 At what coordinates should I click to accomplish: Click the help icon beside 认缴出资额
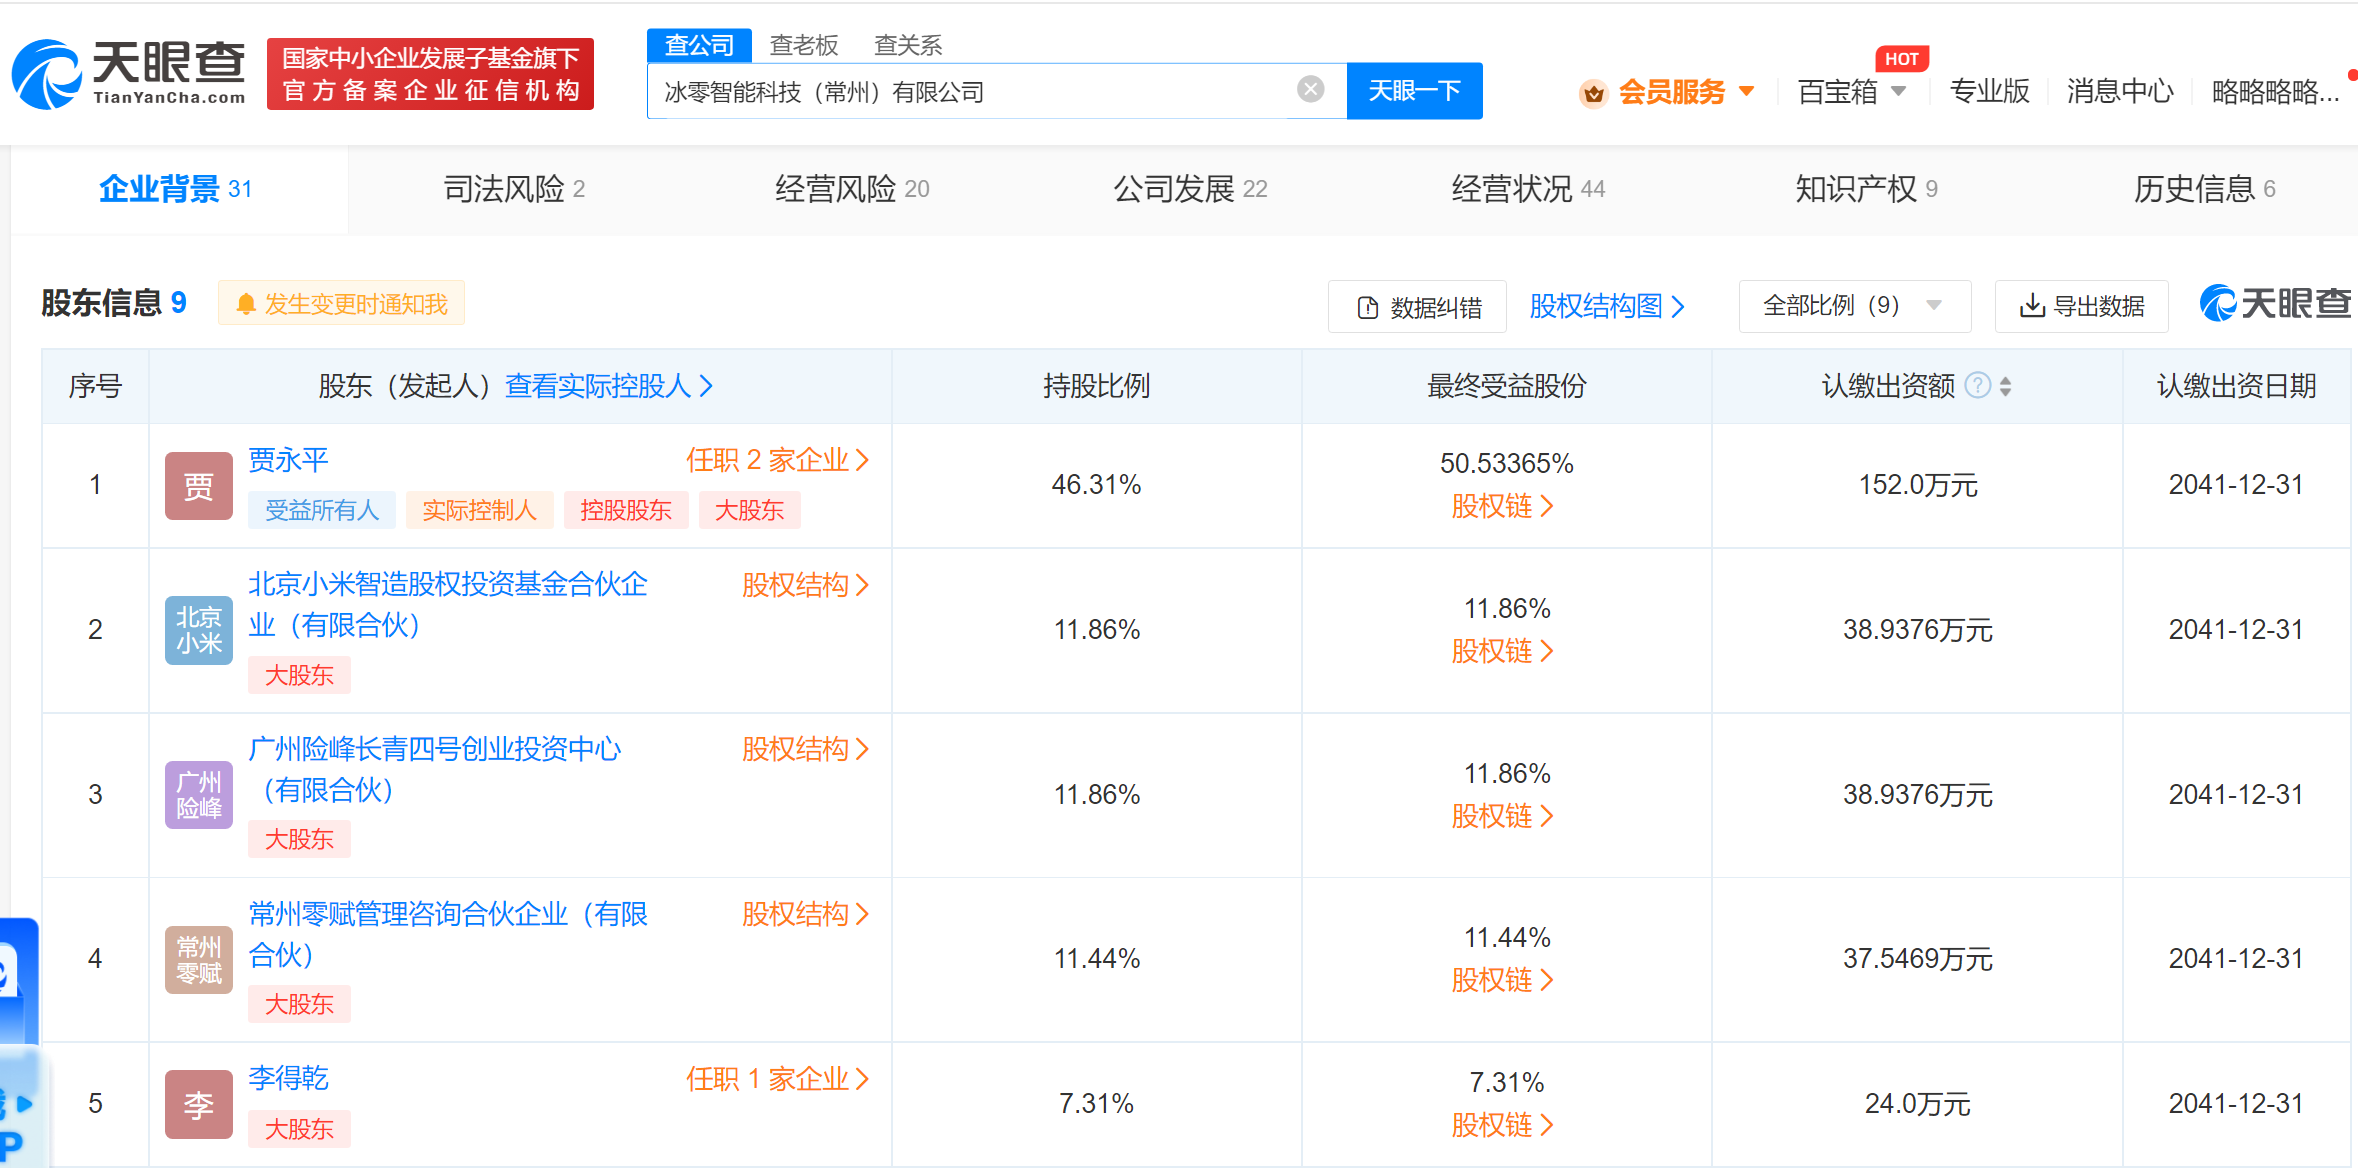click(x=1977, y=385)
